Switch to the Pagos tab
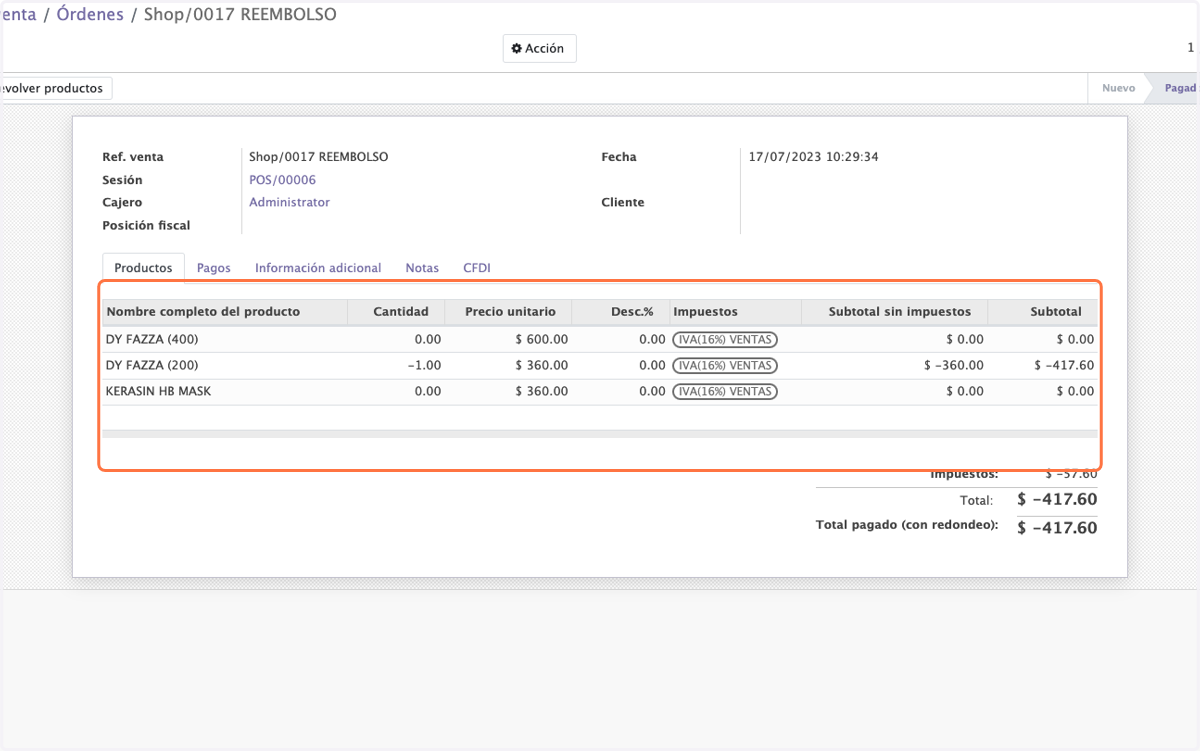 point(214,268)
